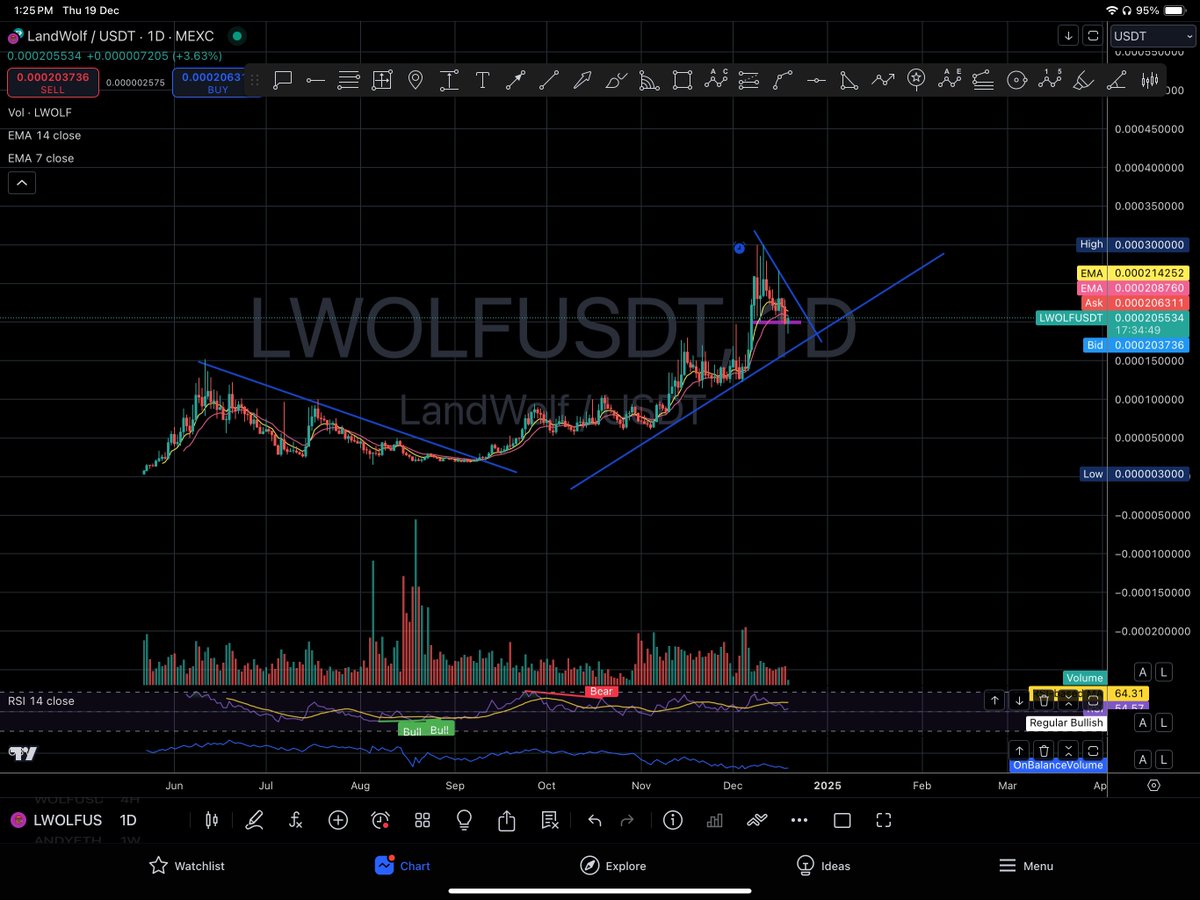The image size is (1200, 900).
Task: Open the LWOLFUS symbol selector
Action: [56, 821]
